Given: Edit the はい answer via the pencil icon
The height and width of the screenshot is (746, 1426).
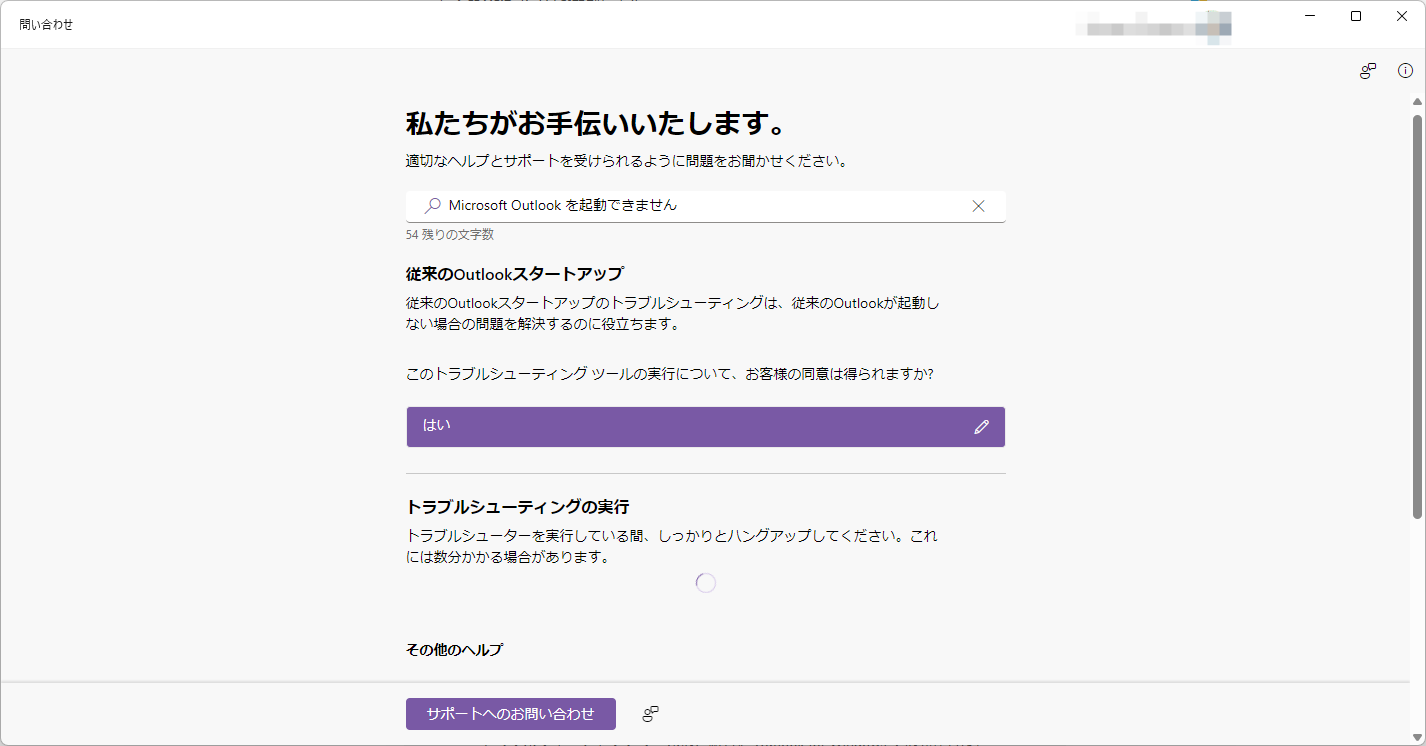Looking at the screenshot, I should 981,427.
